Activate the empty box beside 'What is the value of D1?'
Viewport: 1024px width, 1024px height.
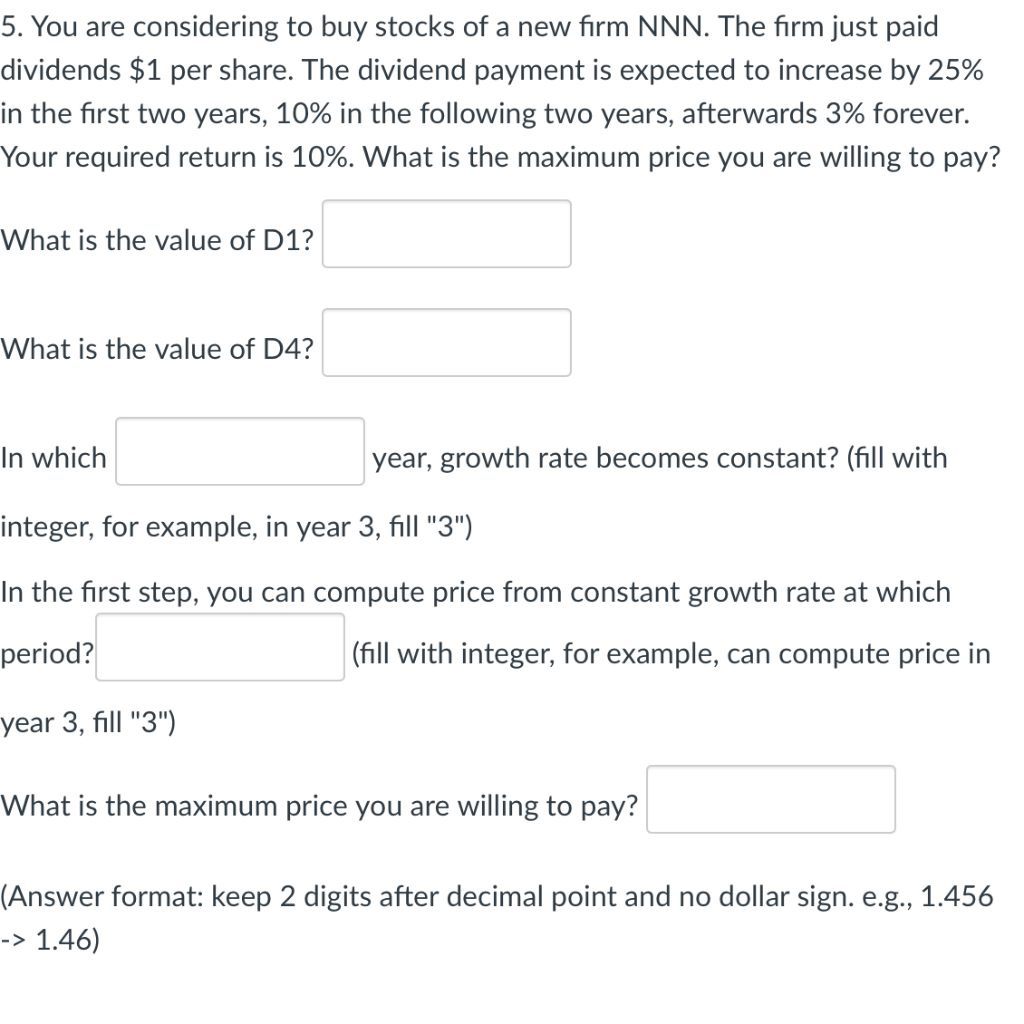point(446,234)
